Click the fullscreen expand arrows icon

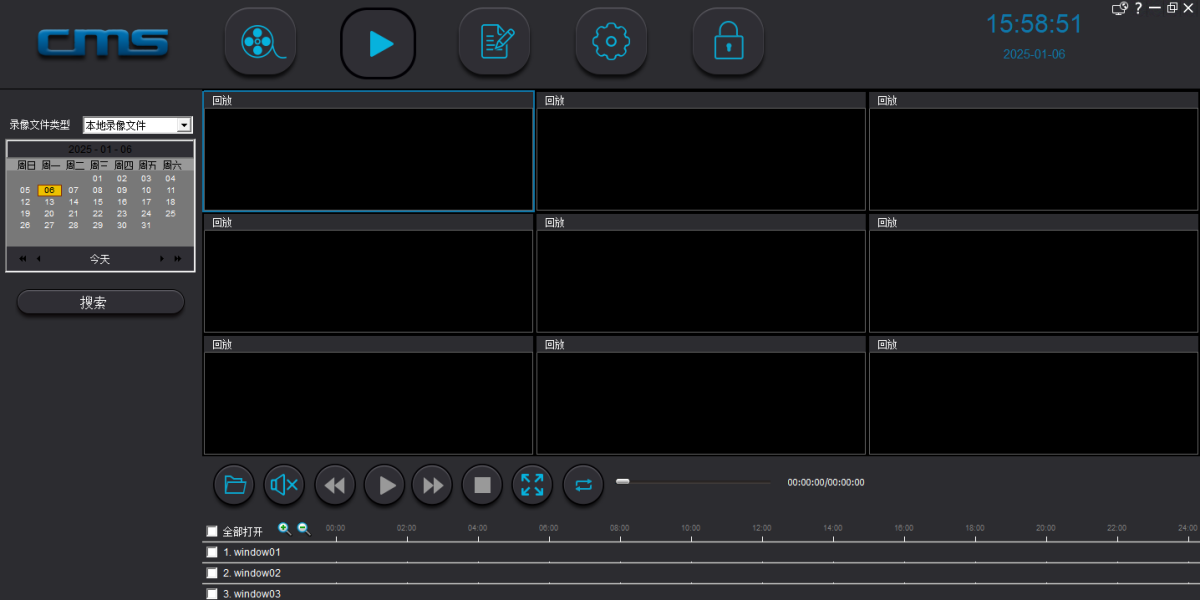532,485
